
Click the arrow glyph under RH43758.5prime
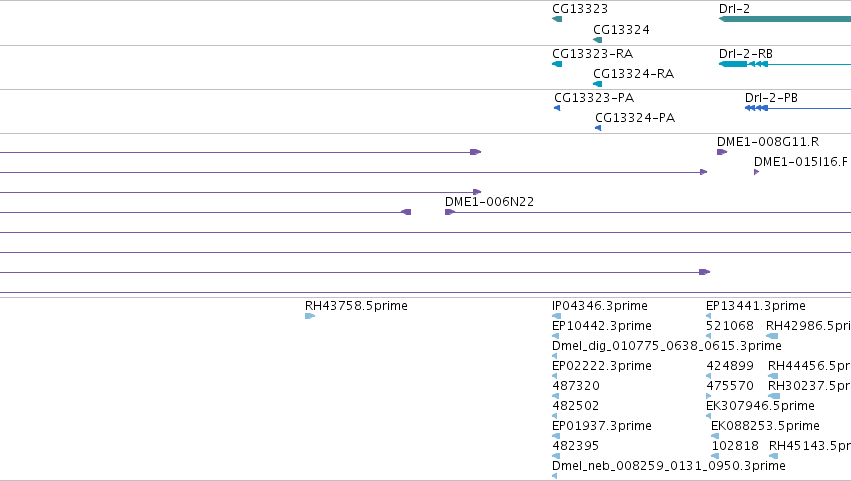click(310, 316)
